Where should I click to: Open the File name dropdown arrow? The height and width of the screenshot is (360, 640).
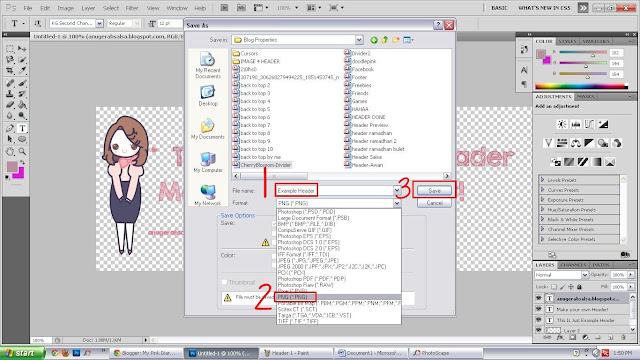397,191
